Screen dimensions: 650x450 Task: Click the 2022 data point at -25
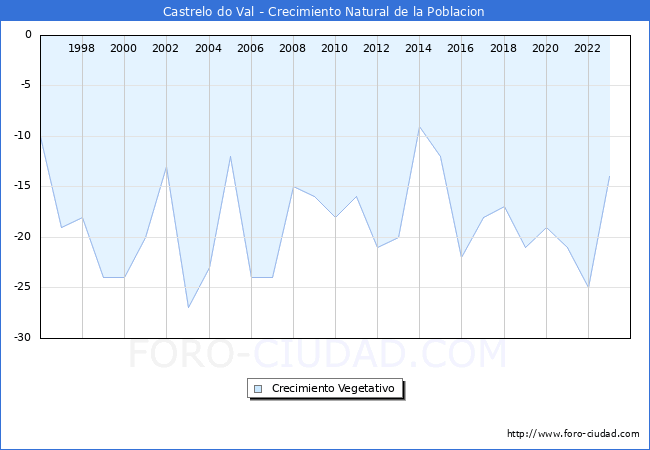[x=588, y=287]
